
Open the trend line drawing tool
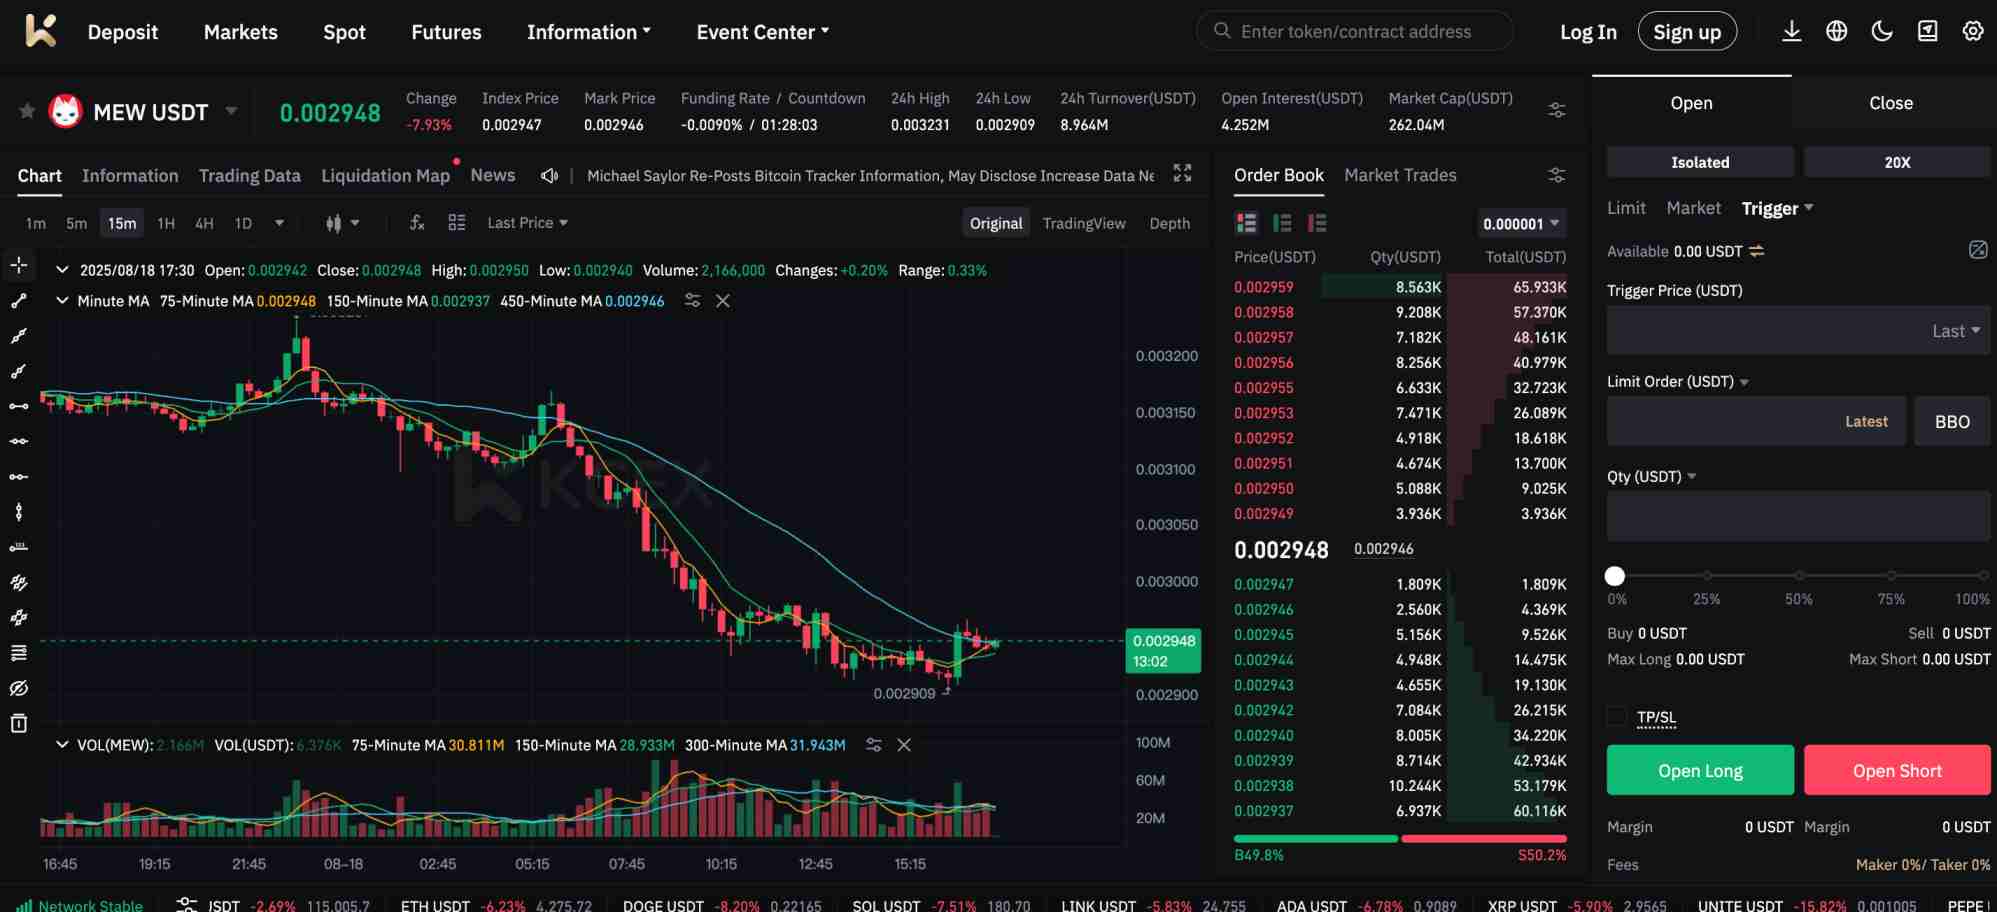point(18,301)
